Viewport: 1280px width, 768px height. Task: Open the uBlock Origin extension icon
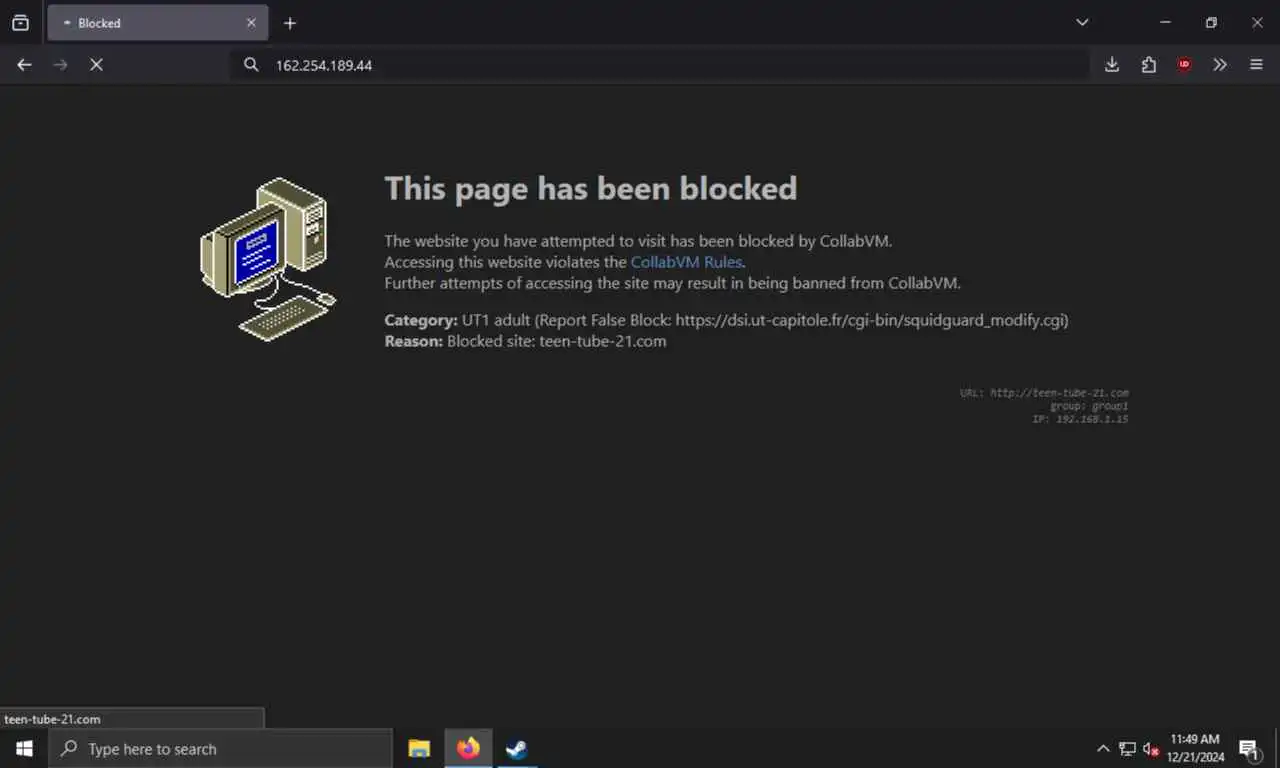point(1184,65)
